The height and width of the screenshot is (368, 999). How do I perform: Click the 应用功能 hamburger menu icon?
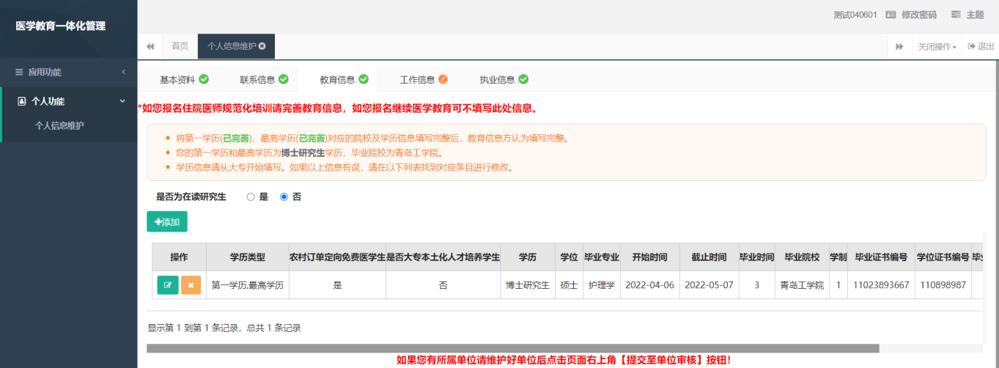(20, 73)
